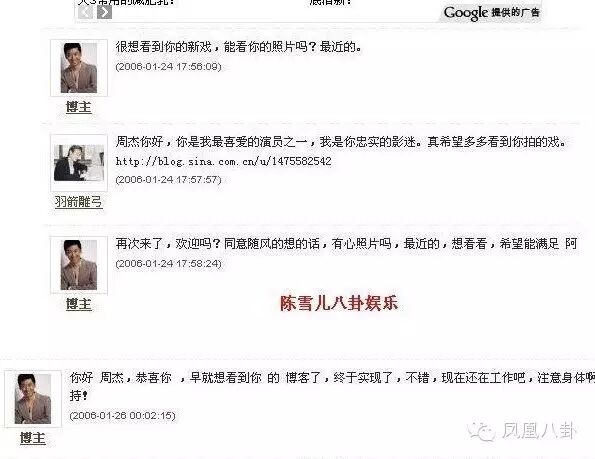595x459 pixels.
Task: Click the third comment's 博主 avatar
Action: click(79, 265)
